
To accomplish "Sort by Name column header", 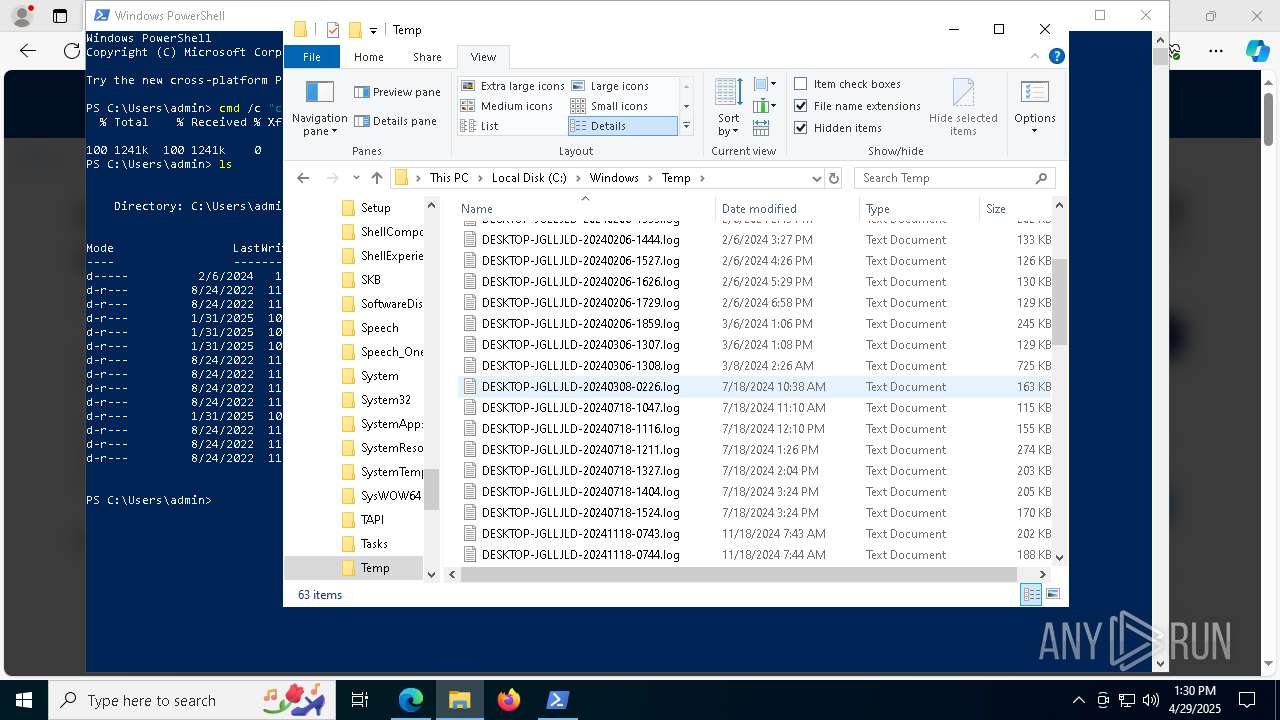I will (586, 208).
